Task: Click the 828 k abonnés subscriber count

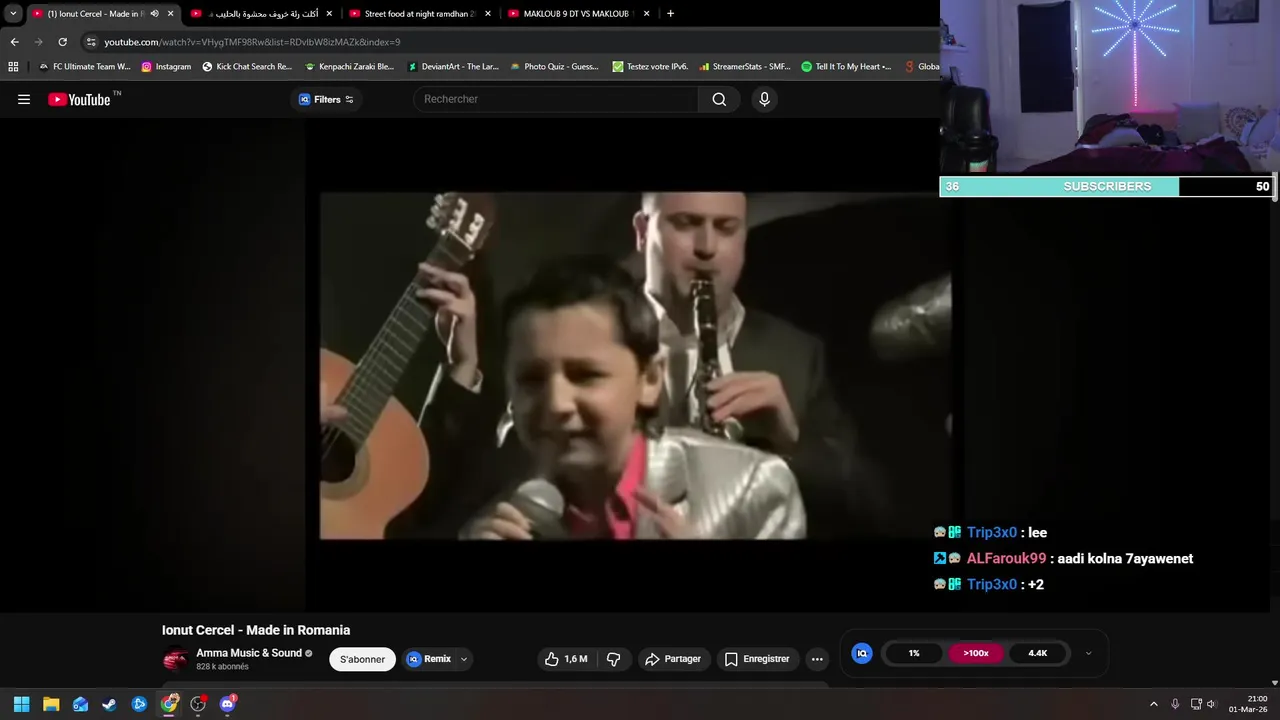Action: pos(222,667)
